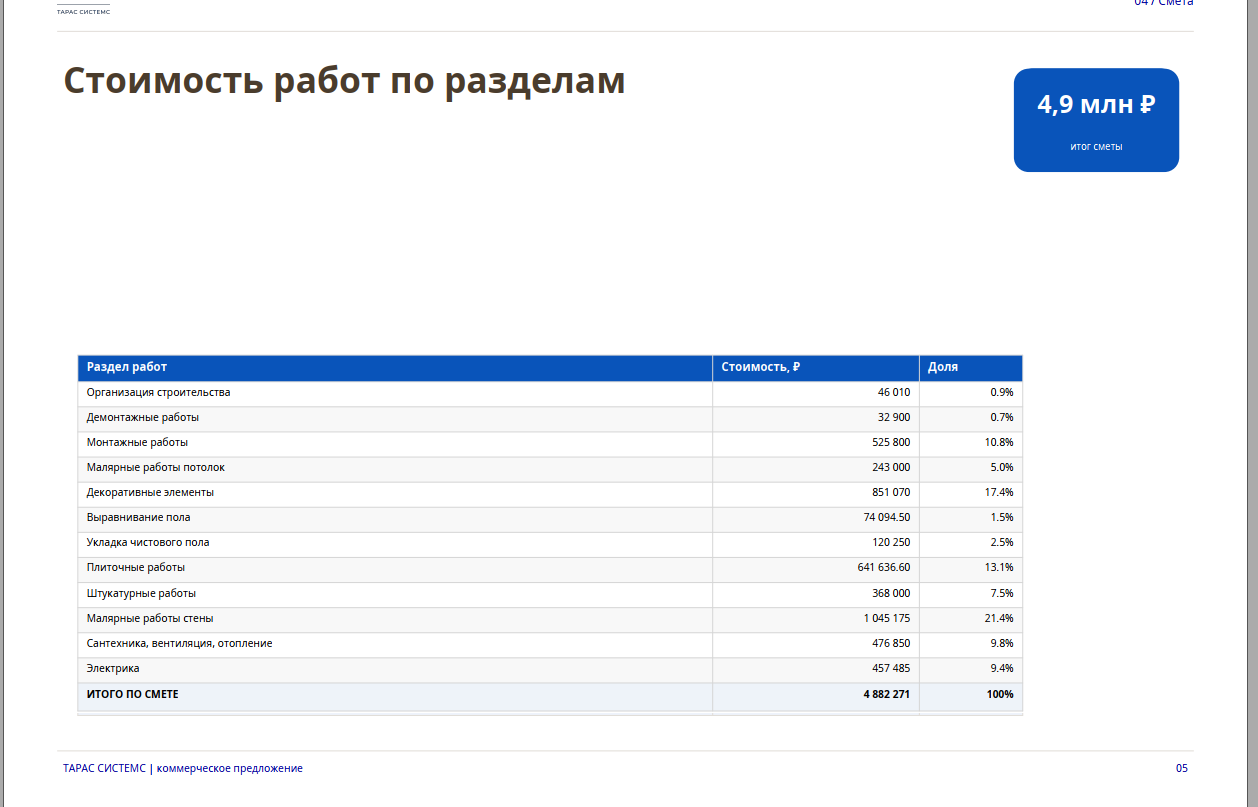Select the Демонтажные работы row label
The width and height of the screenshot is (1258, 807).
[x=143, y=418]
